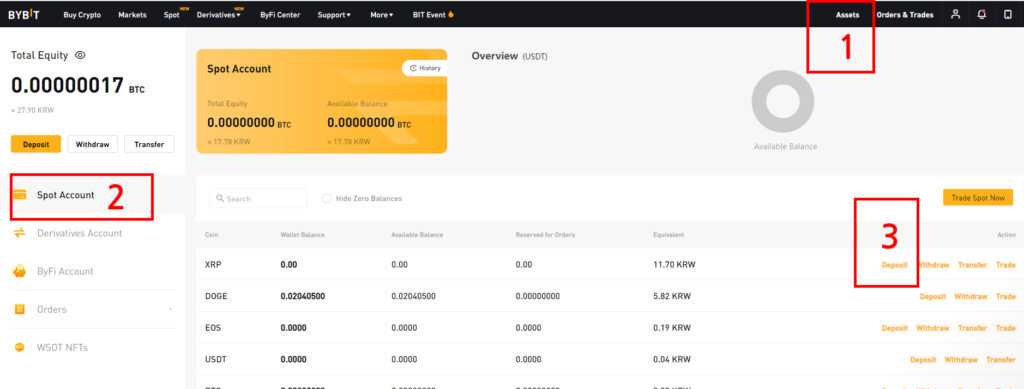Click the Wallet Balance column header
Image resolution: width=1024 pixels, height=389 pixels.
302,234
